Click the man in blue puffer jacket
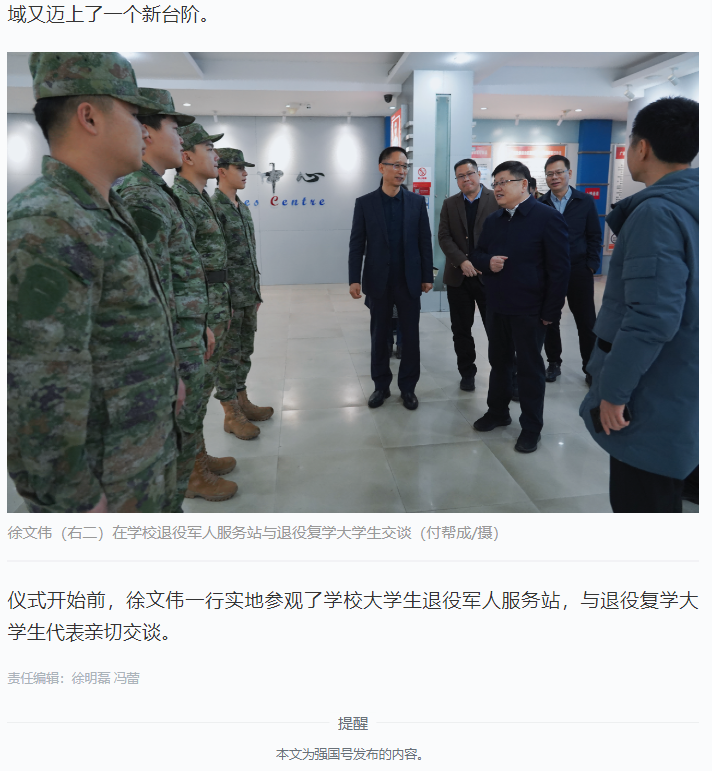The height and width of the screenshot is (771, 712). (x=644, y=305)
